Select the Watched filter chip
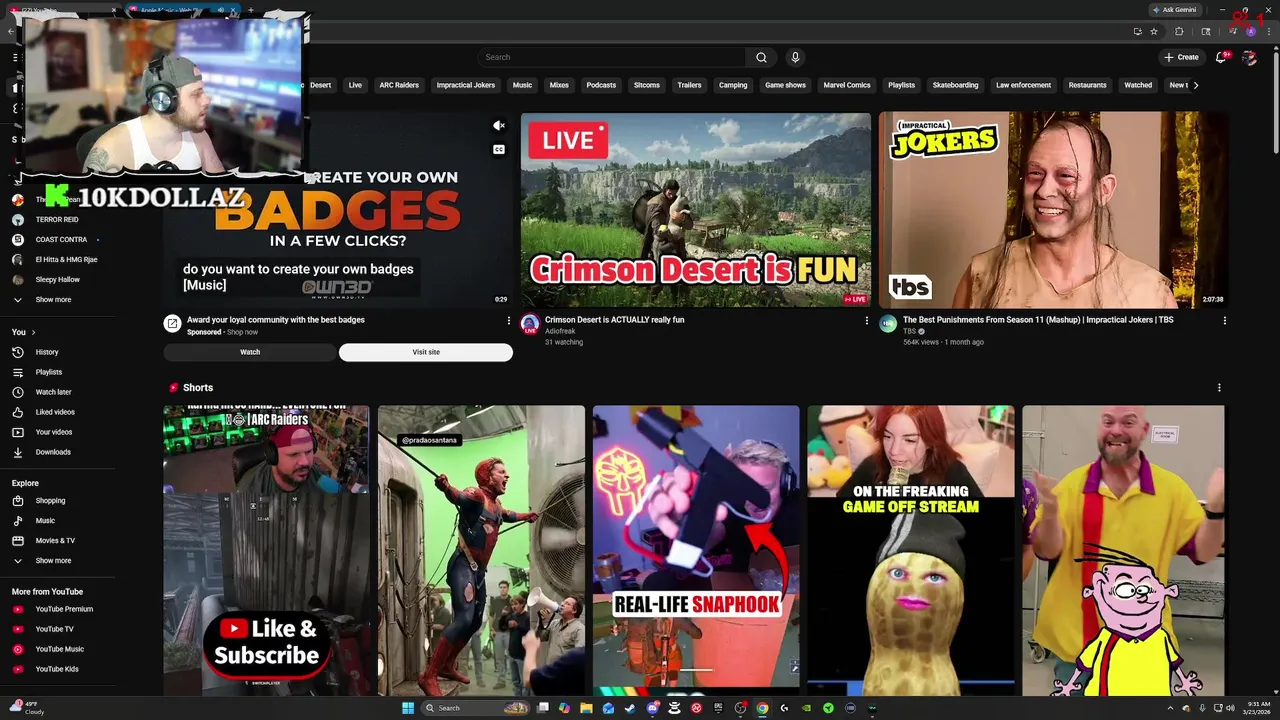 (1138, 85)
